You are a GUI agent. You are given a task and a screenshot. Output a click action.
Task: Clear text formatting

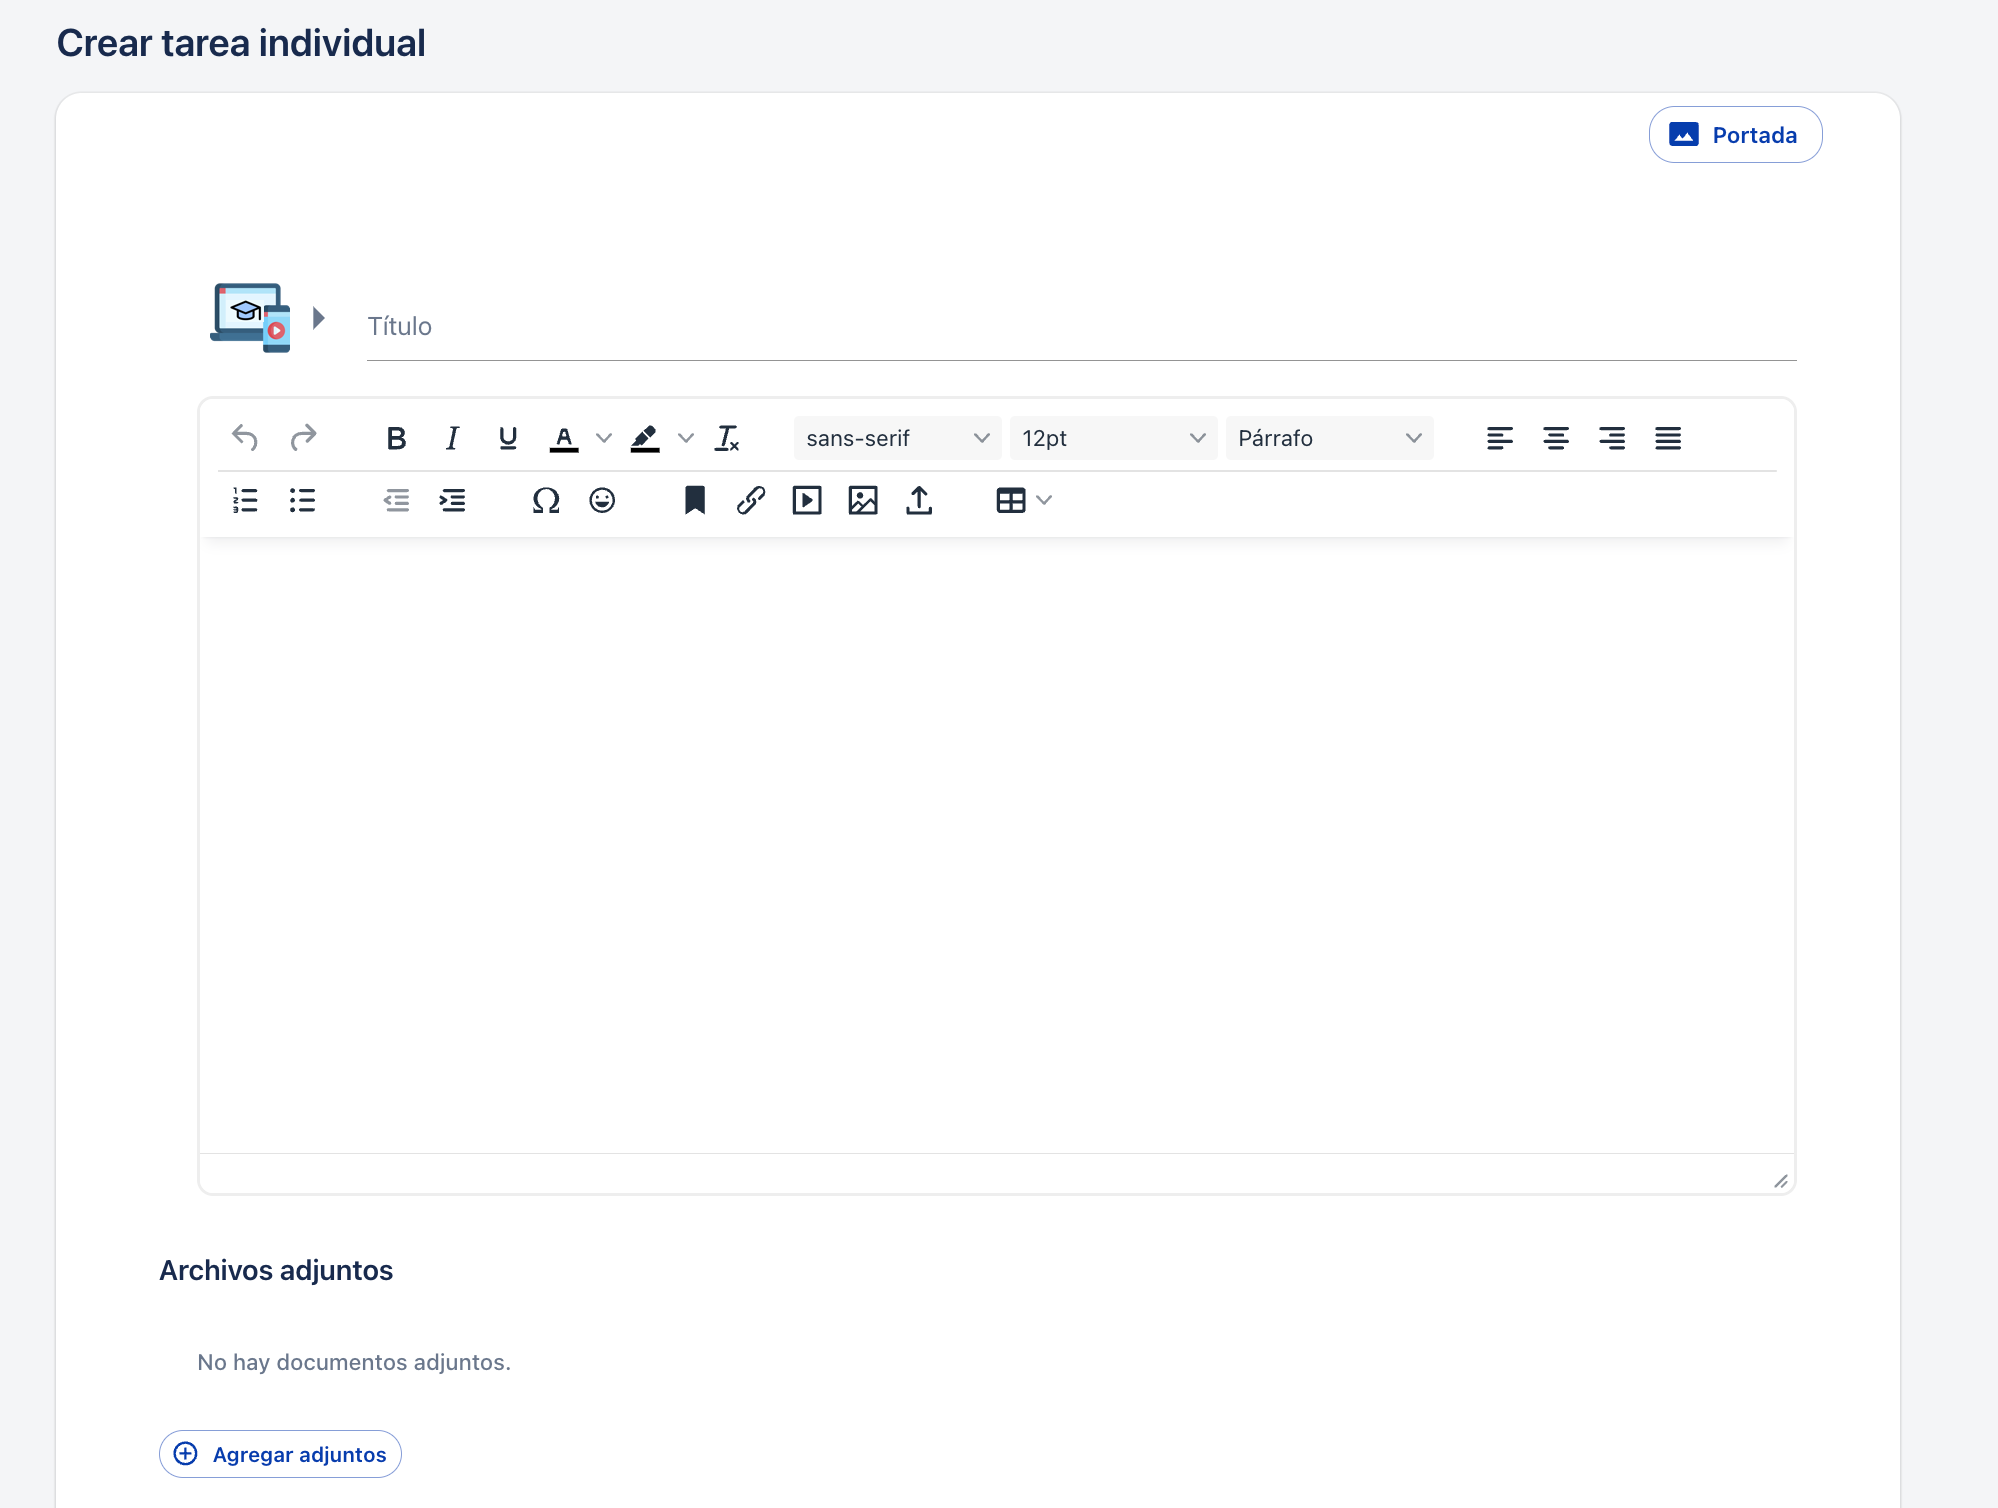click(727, 438)
